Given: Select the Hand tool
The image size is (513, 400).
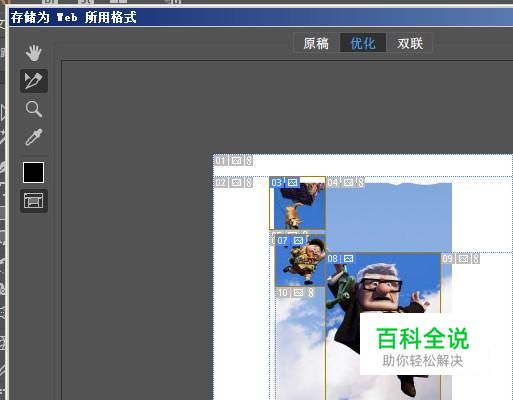Looking at the screenshot, I should [34, 53].
